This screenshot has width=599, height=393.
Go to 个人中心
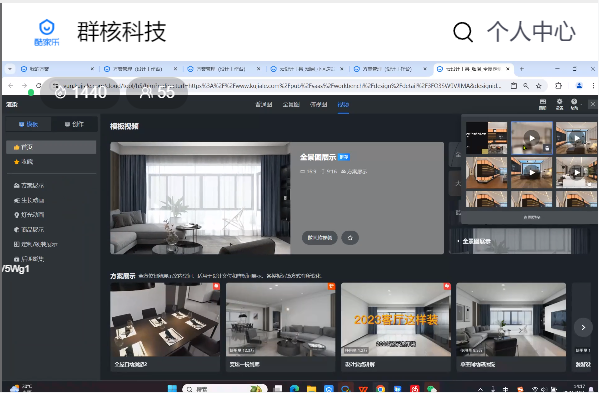(x=531, y=32)
